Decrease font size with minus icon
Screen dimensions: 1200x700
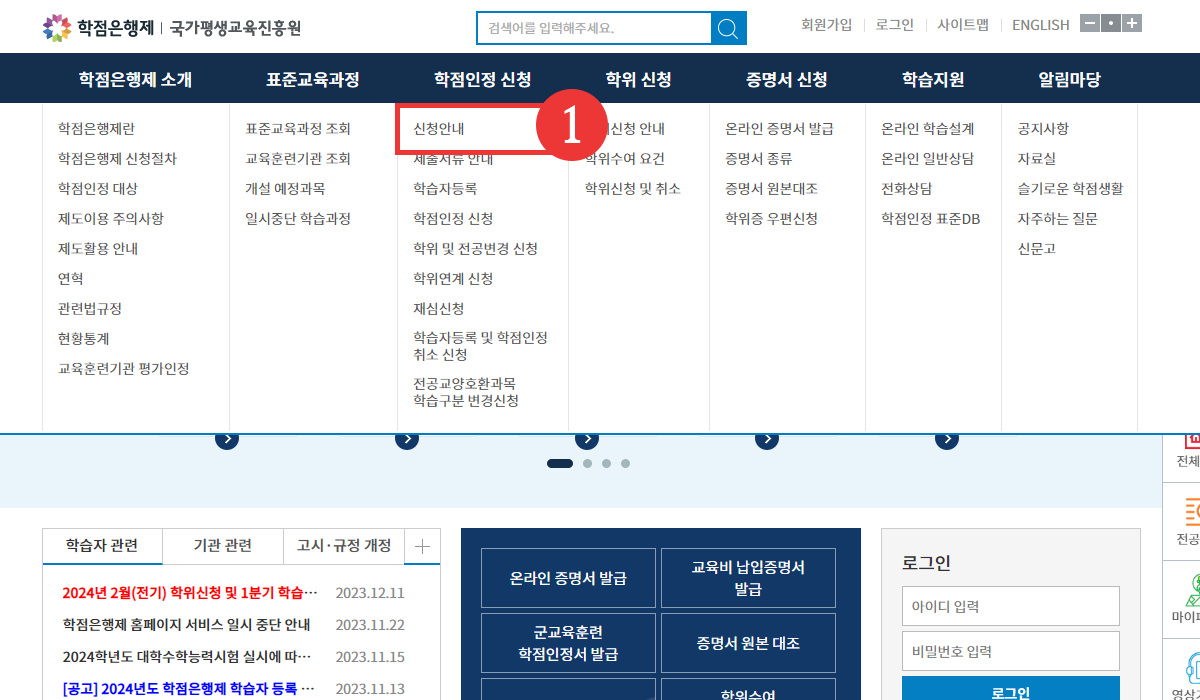pyautogui.click(x=1089, y=24)
